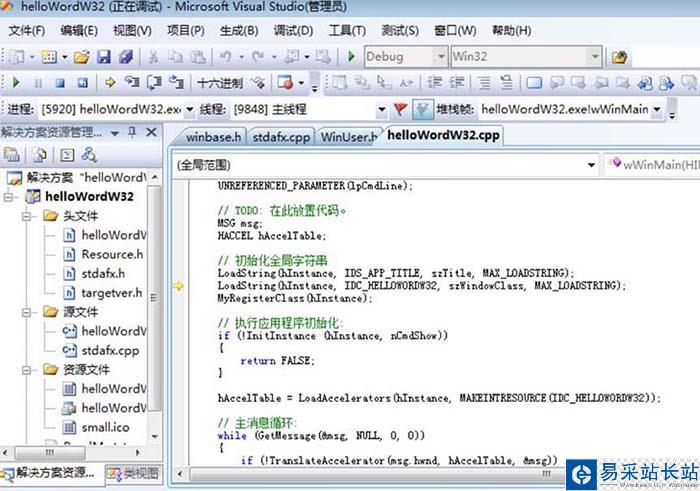
Task: Collapse the 资源文件 folder node
Action: tap(27, 370)
